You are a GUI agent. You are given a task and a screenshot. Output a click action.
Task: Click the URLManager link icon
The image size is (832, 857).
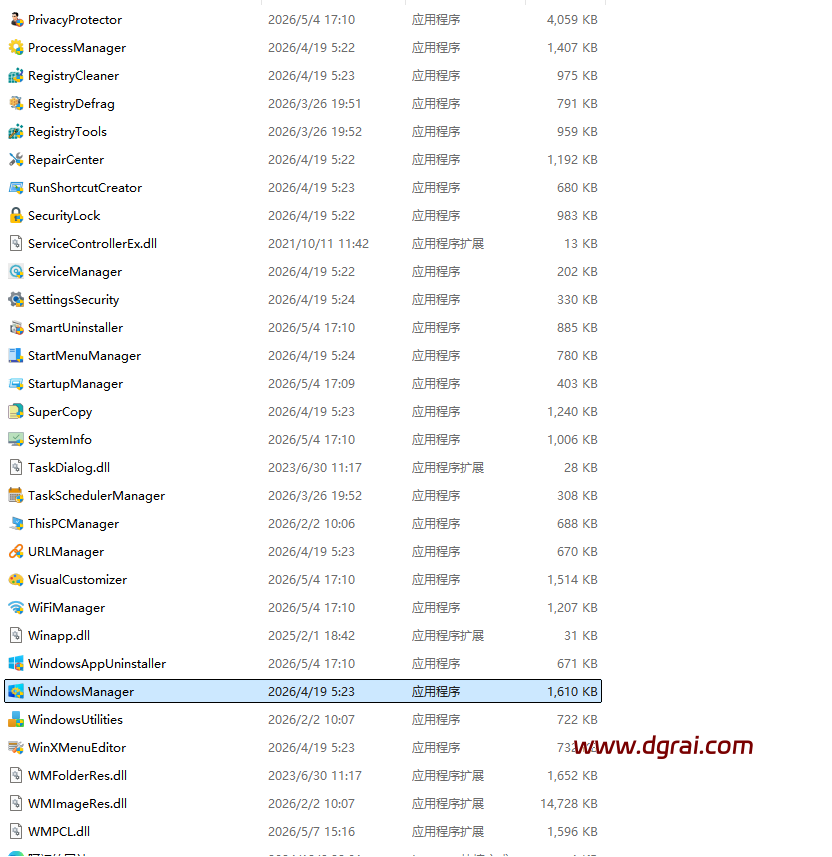16,551
